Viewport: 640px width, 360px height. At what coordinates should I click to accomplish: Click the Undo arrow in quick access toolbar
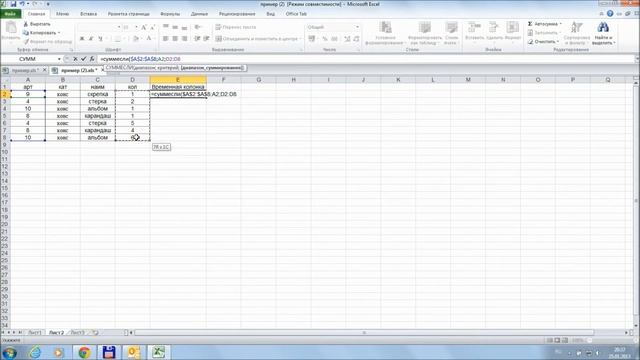click(22, 4)
